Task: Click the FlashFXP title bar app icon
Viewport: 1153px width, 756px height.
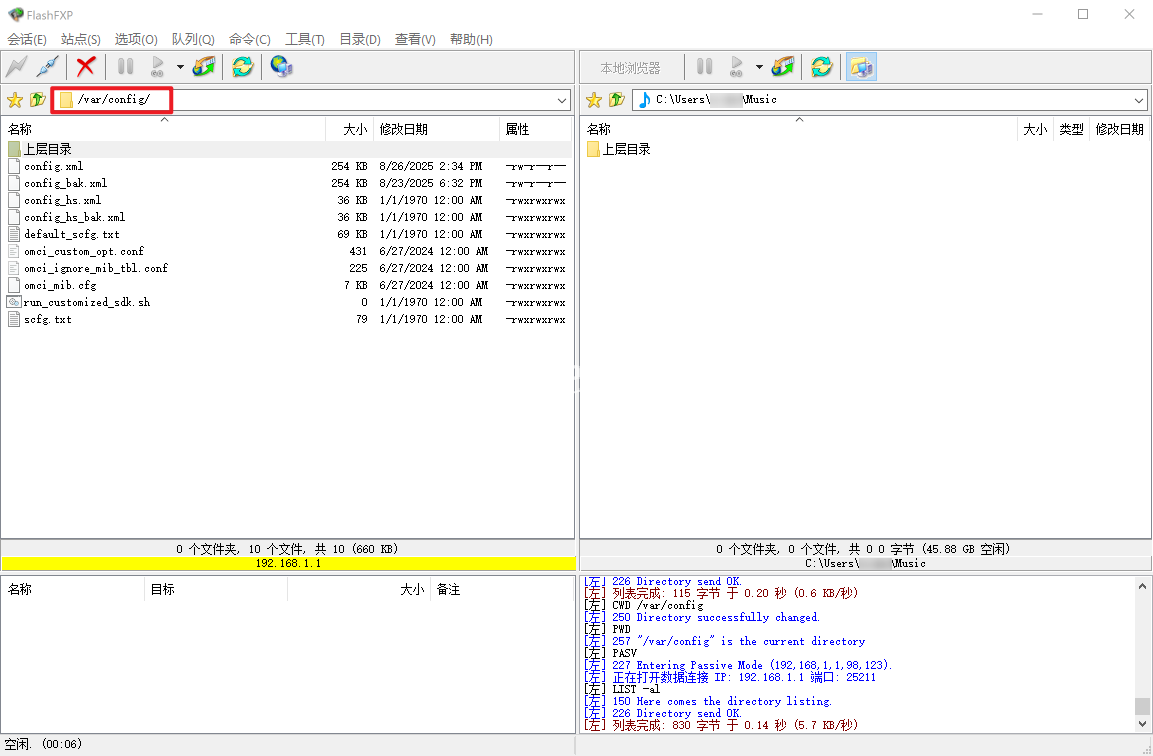Action: click(x=15, y=15)
